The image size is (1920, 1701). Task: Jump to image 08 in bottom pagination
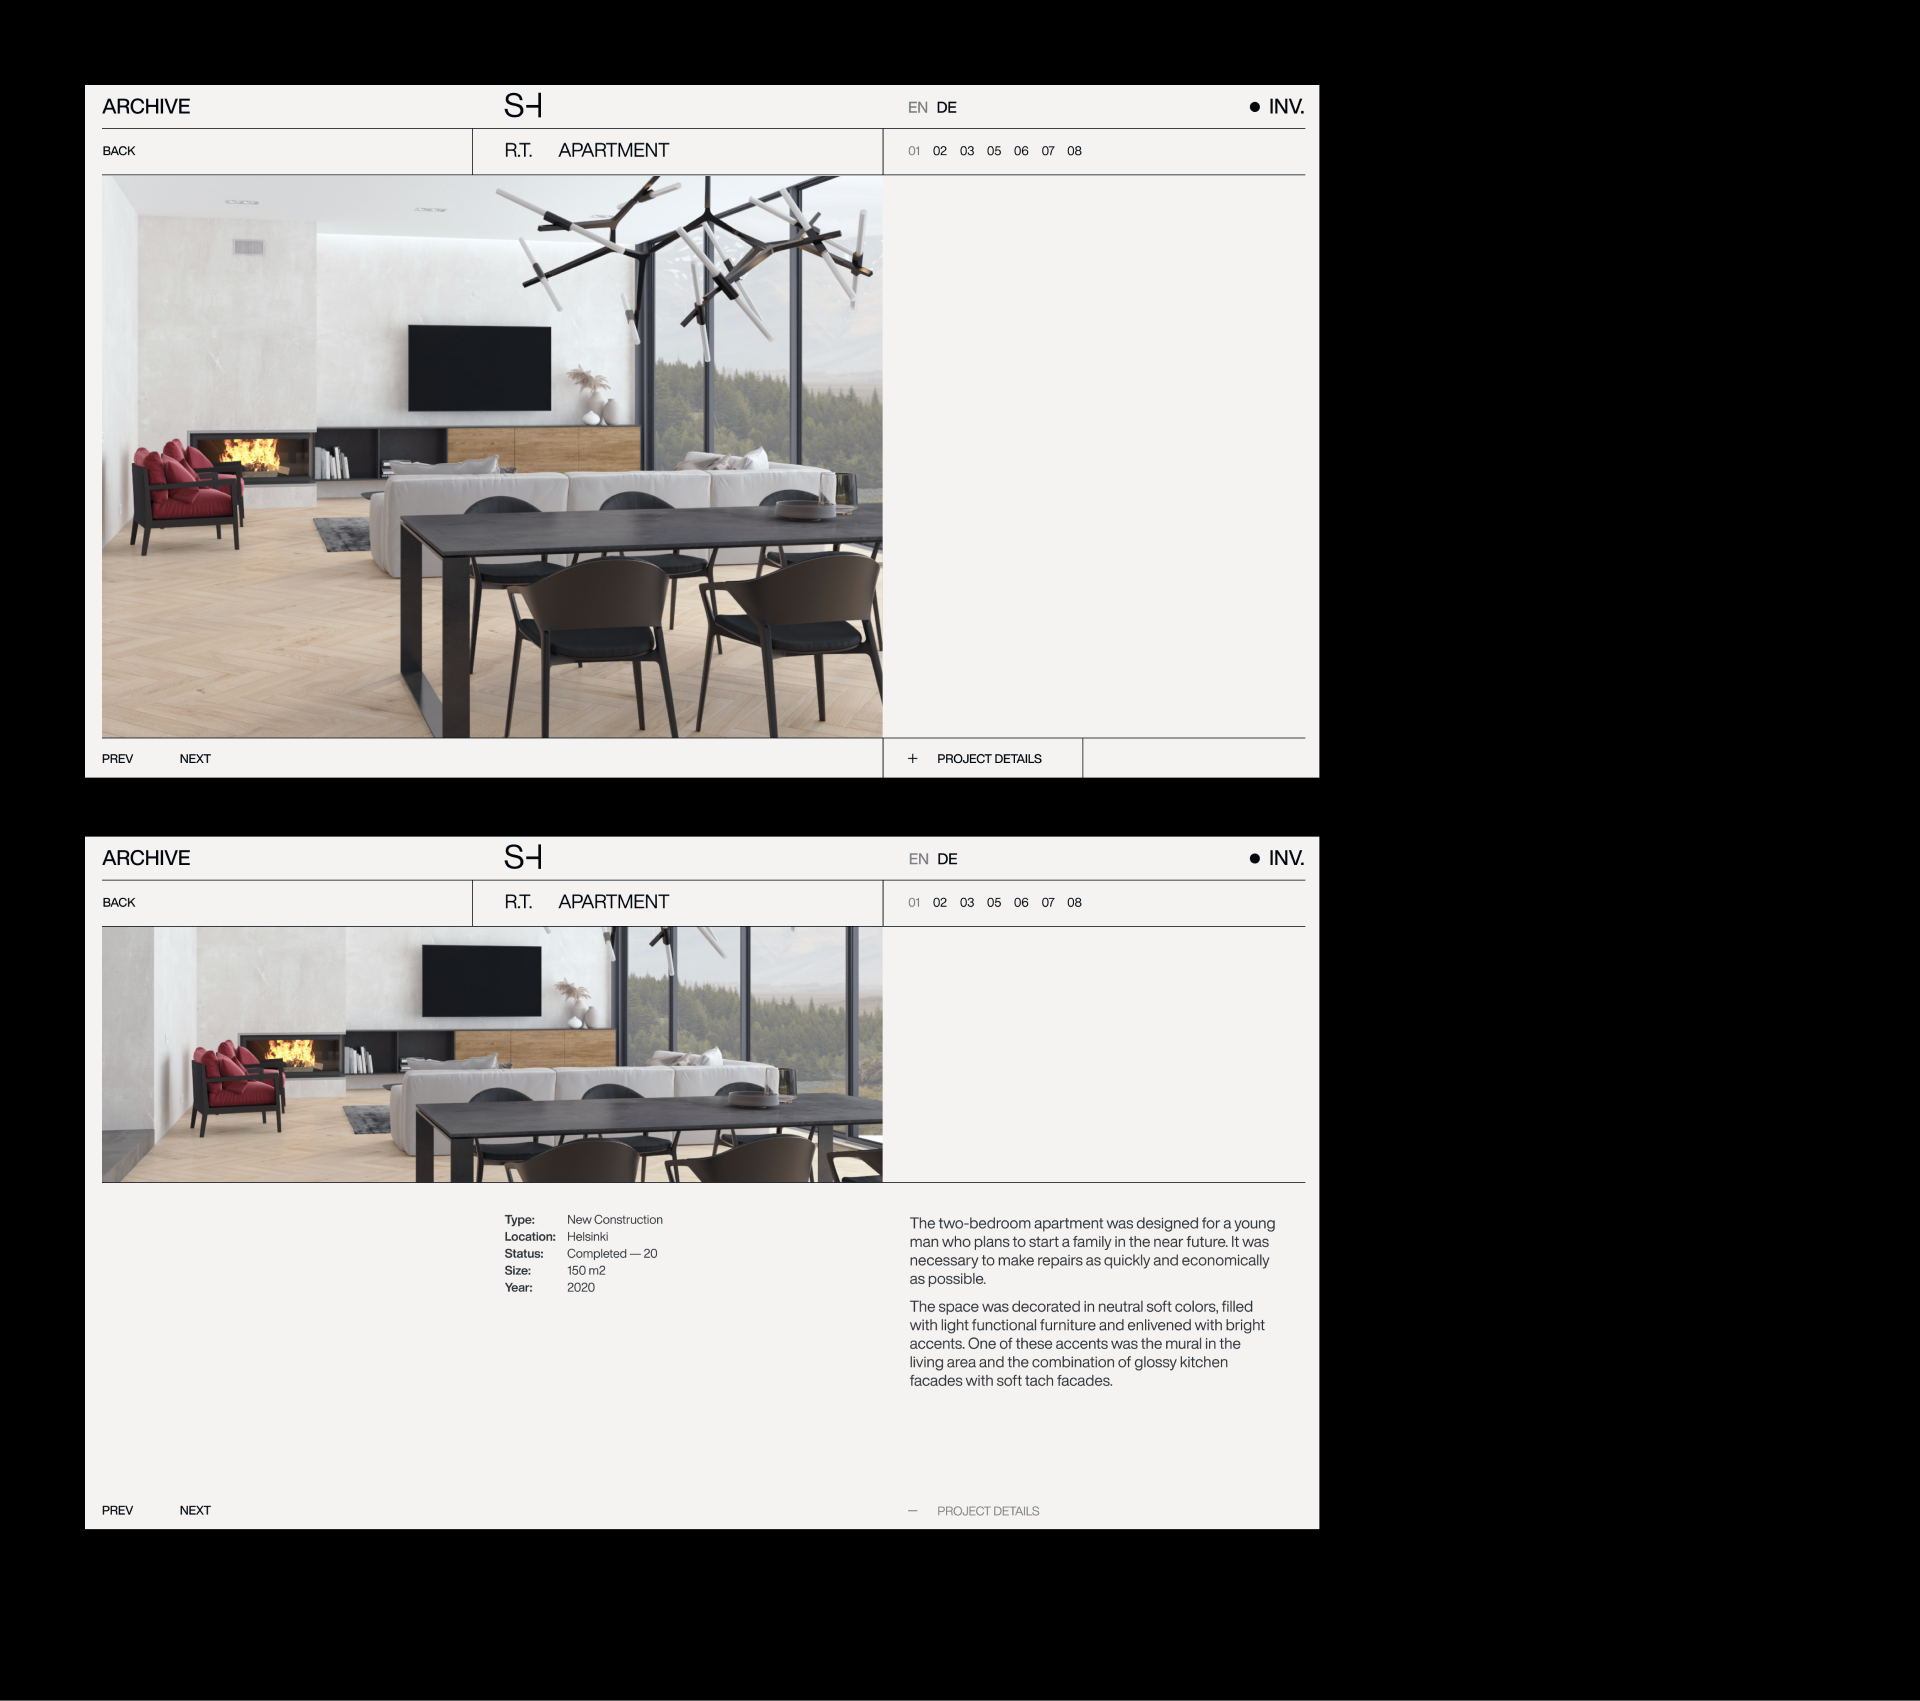coord(1074,903)
